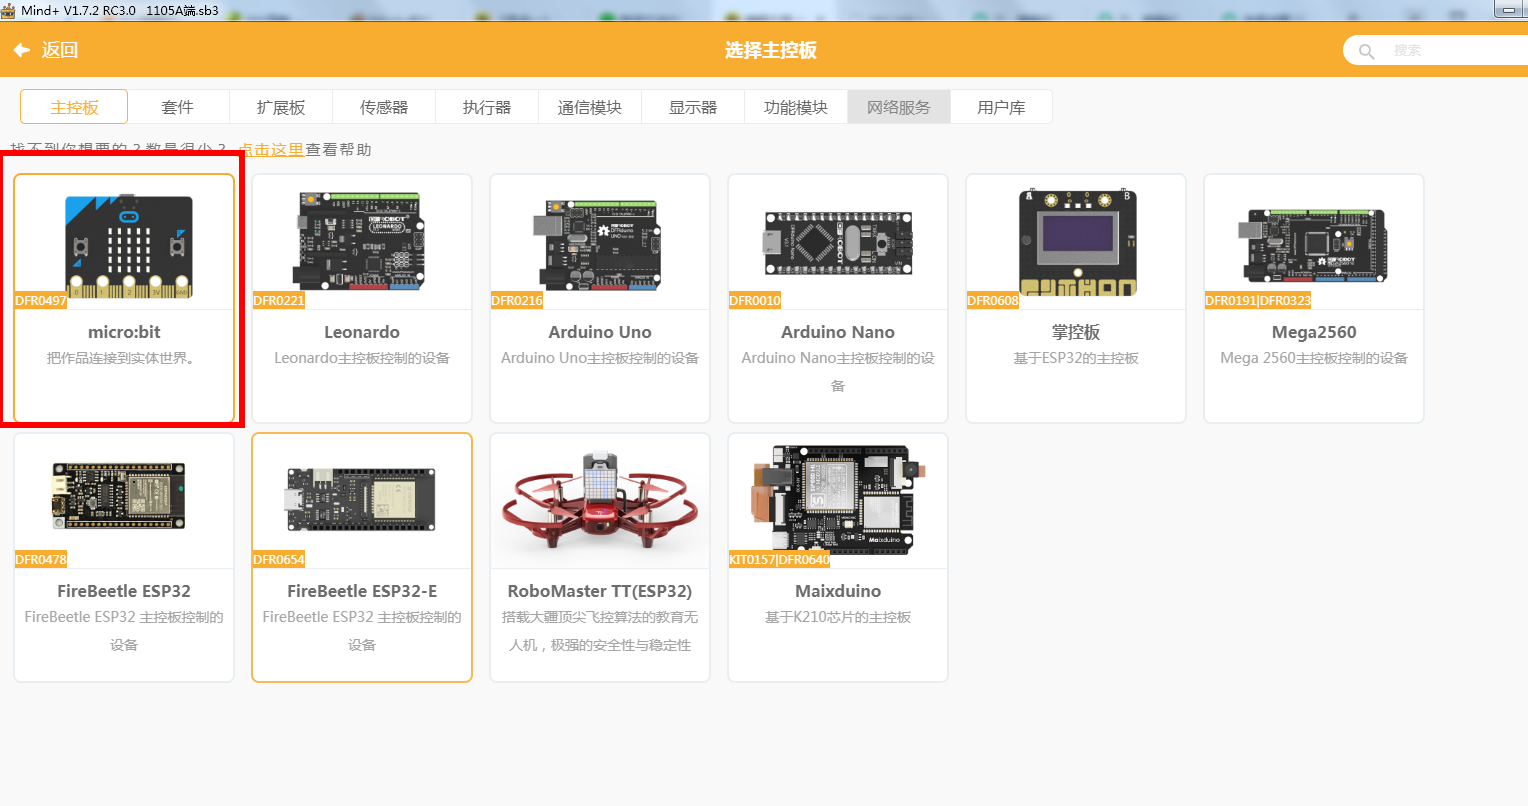Screen dimensions: 1528x806
Task: Switch to the 扩展板 tab
Action: click(281, 107)
